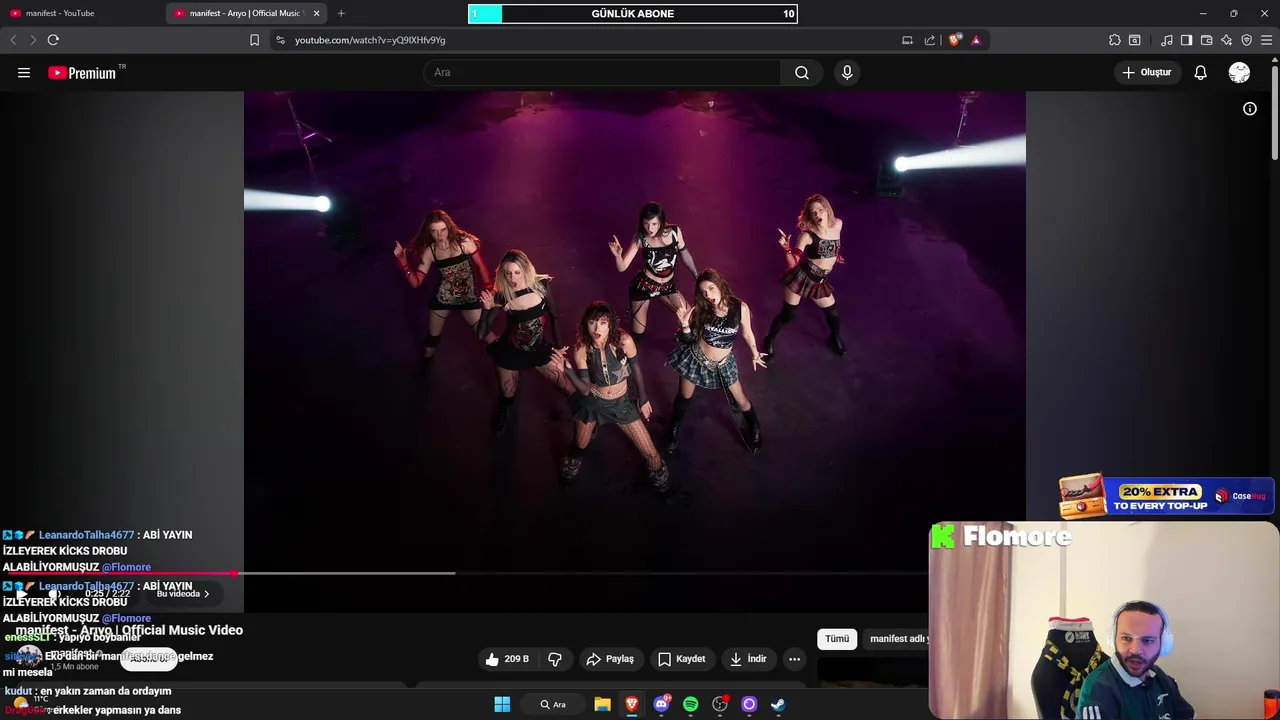Start voice search with the microphone
Screen dimensions: 1280x720
point(847,72)
